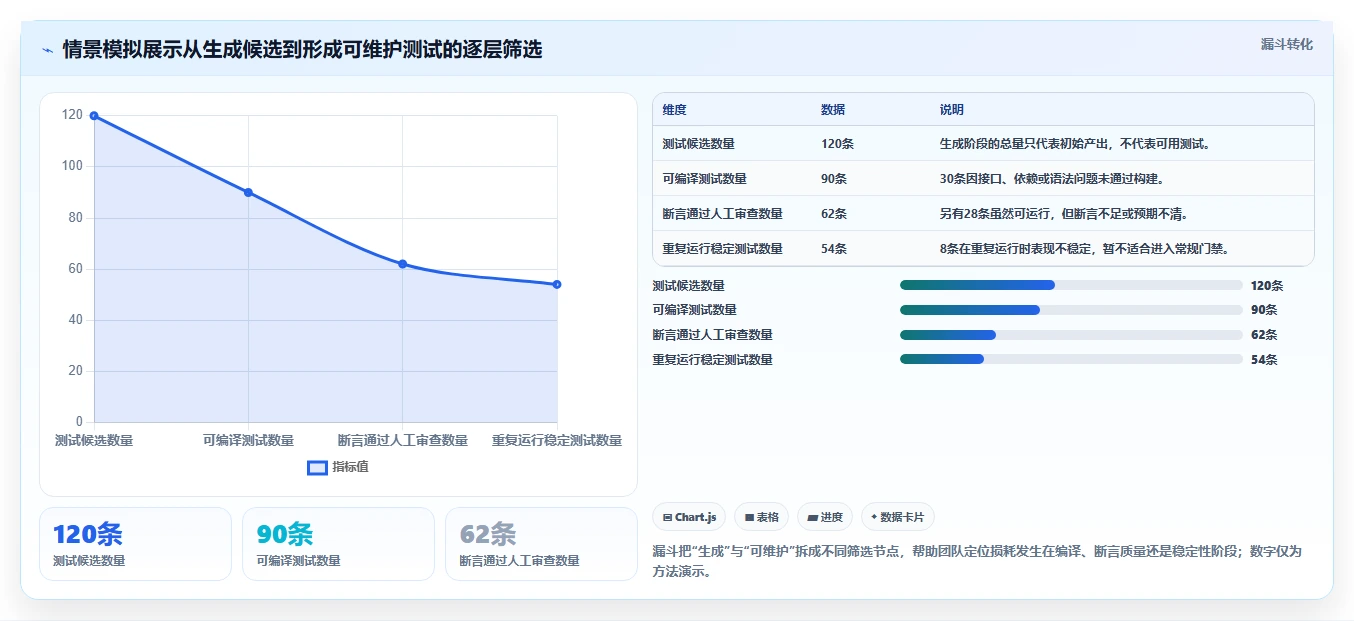Click the 测试候选数量 progress bar label
This screenshot has width=1354, height=621.
[x=688, y=285]
